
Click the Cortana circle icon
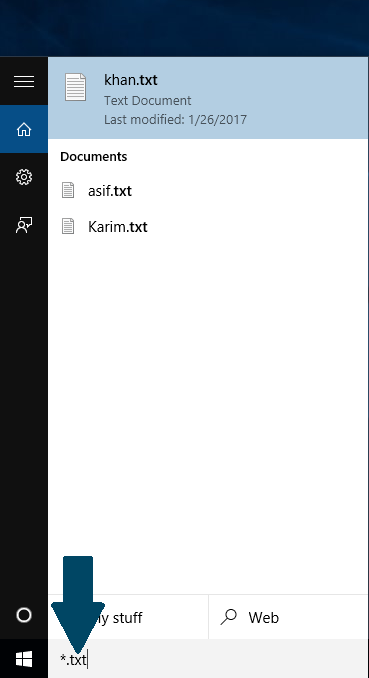23,615
